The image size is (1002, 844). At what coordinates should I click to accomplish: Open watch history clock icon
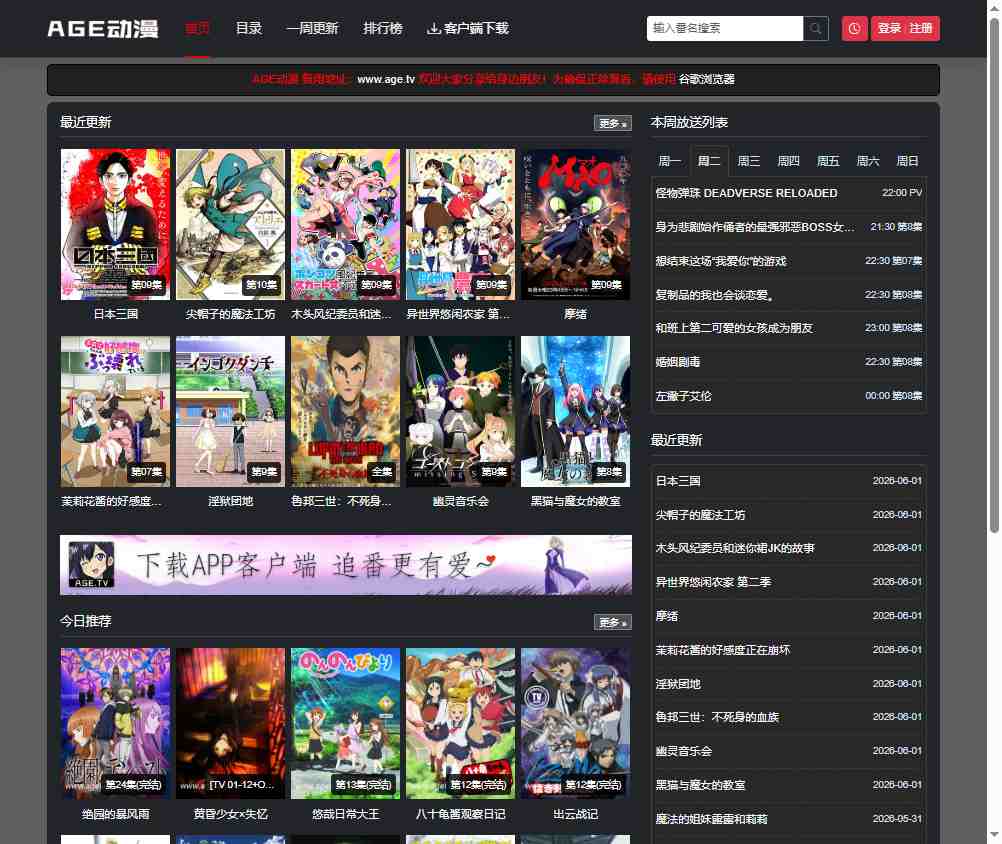tap(854, 28)
